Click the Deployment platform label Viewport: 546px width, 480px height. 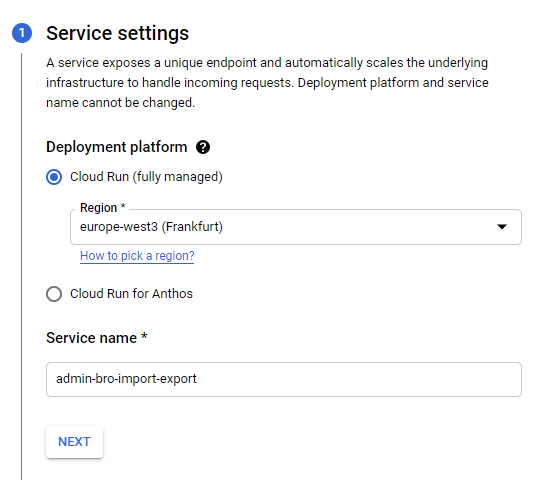pyautogui.click(x=117, y=147)
